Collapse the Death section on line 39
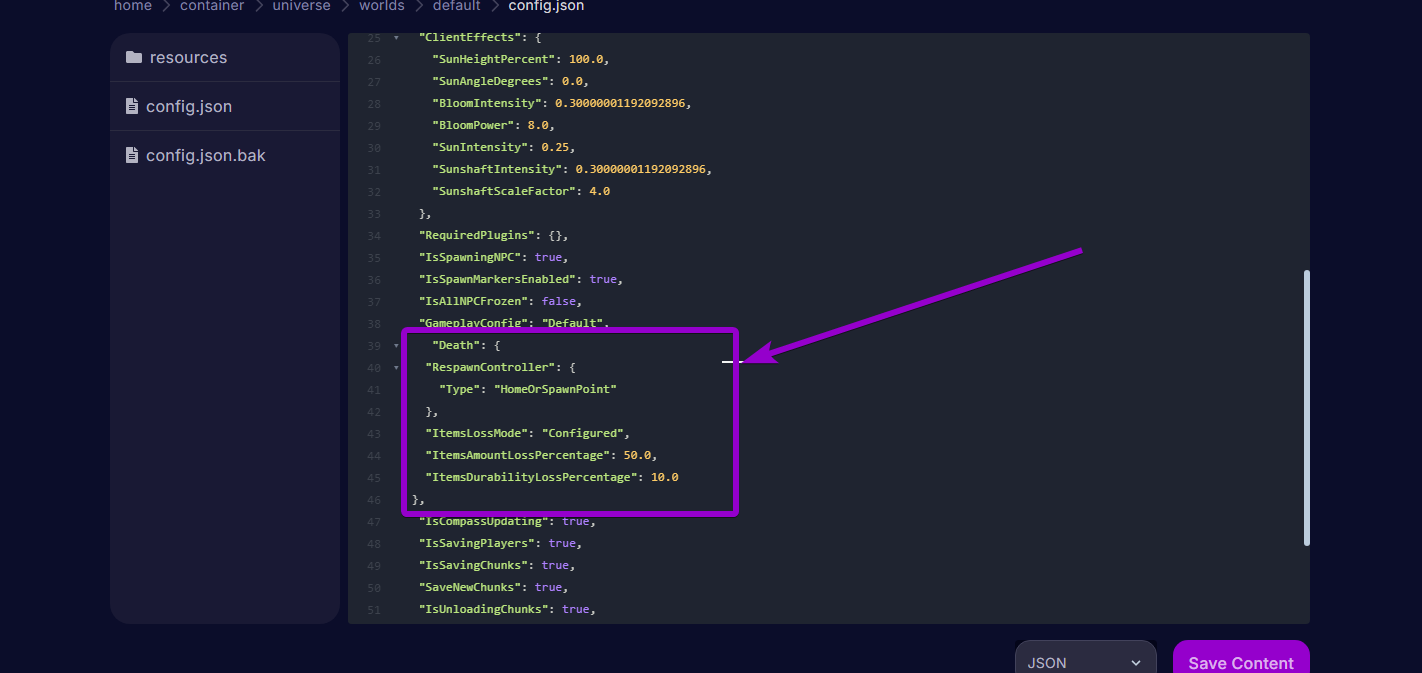Viewport: 1422px width, 673px height. (394, 344)
